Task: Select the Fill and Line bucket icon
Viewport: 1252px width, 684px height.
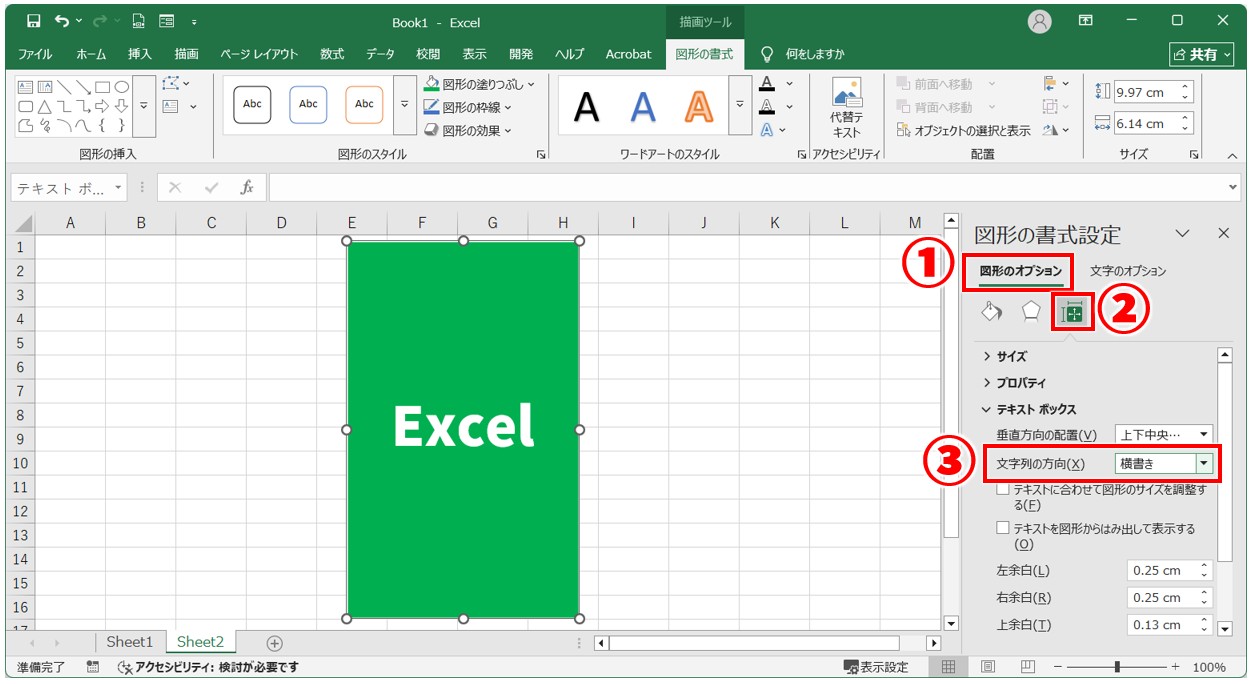Action: coord(991,312)
